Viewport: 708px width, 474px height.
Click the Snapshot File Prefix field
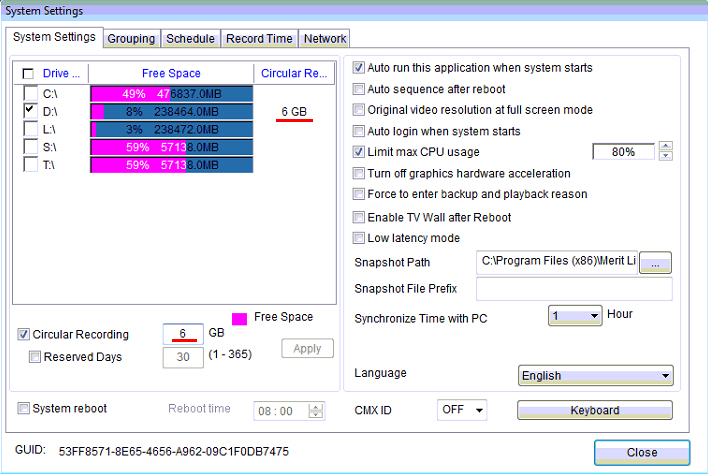click(x=574, y=290)
